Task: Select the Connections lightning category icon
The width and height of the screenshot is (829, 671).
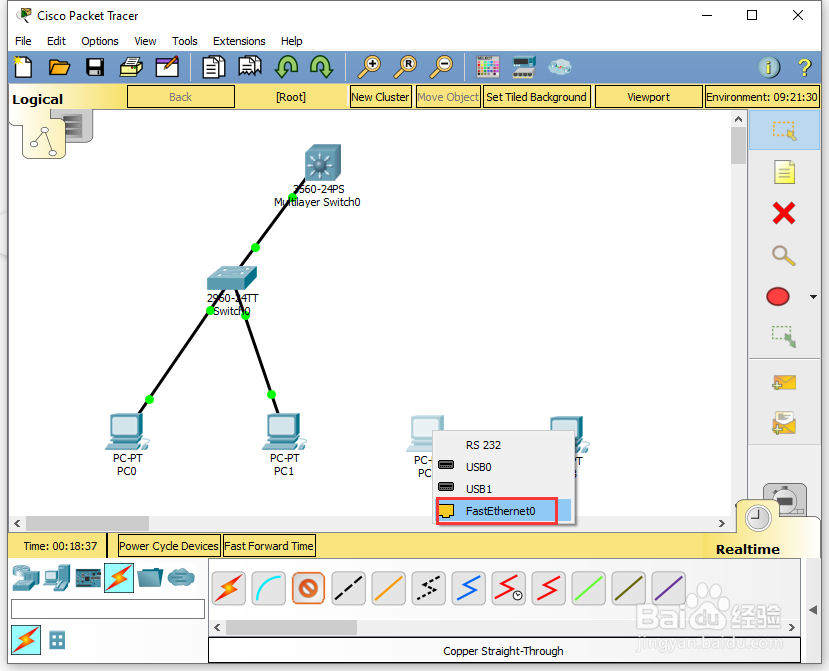Action: point(119,577)
